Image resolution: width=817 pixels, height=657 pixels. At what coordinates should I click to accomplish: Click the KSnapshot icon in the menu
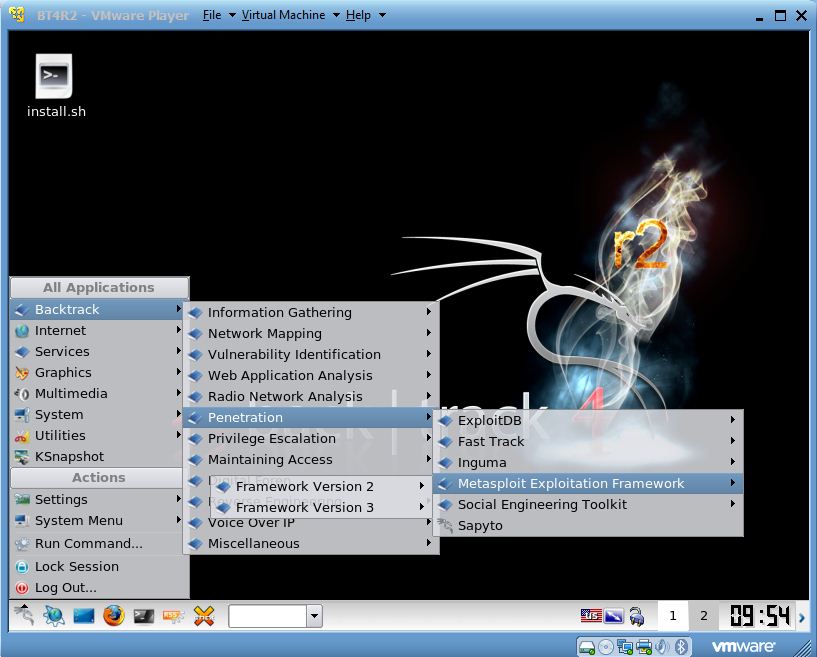point(22,457)
